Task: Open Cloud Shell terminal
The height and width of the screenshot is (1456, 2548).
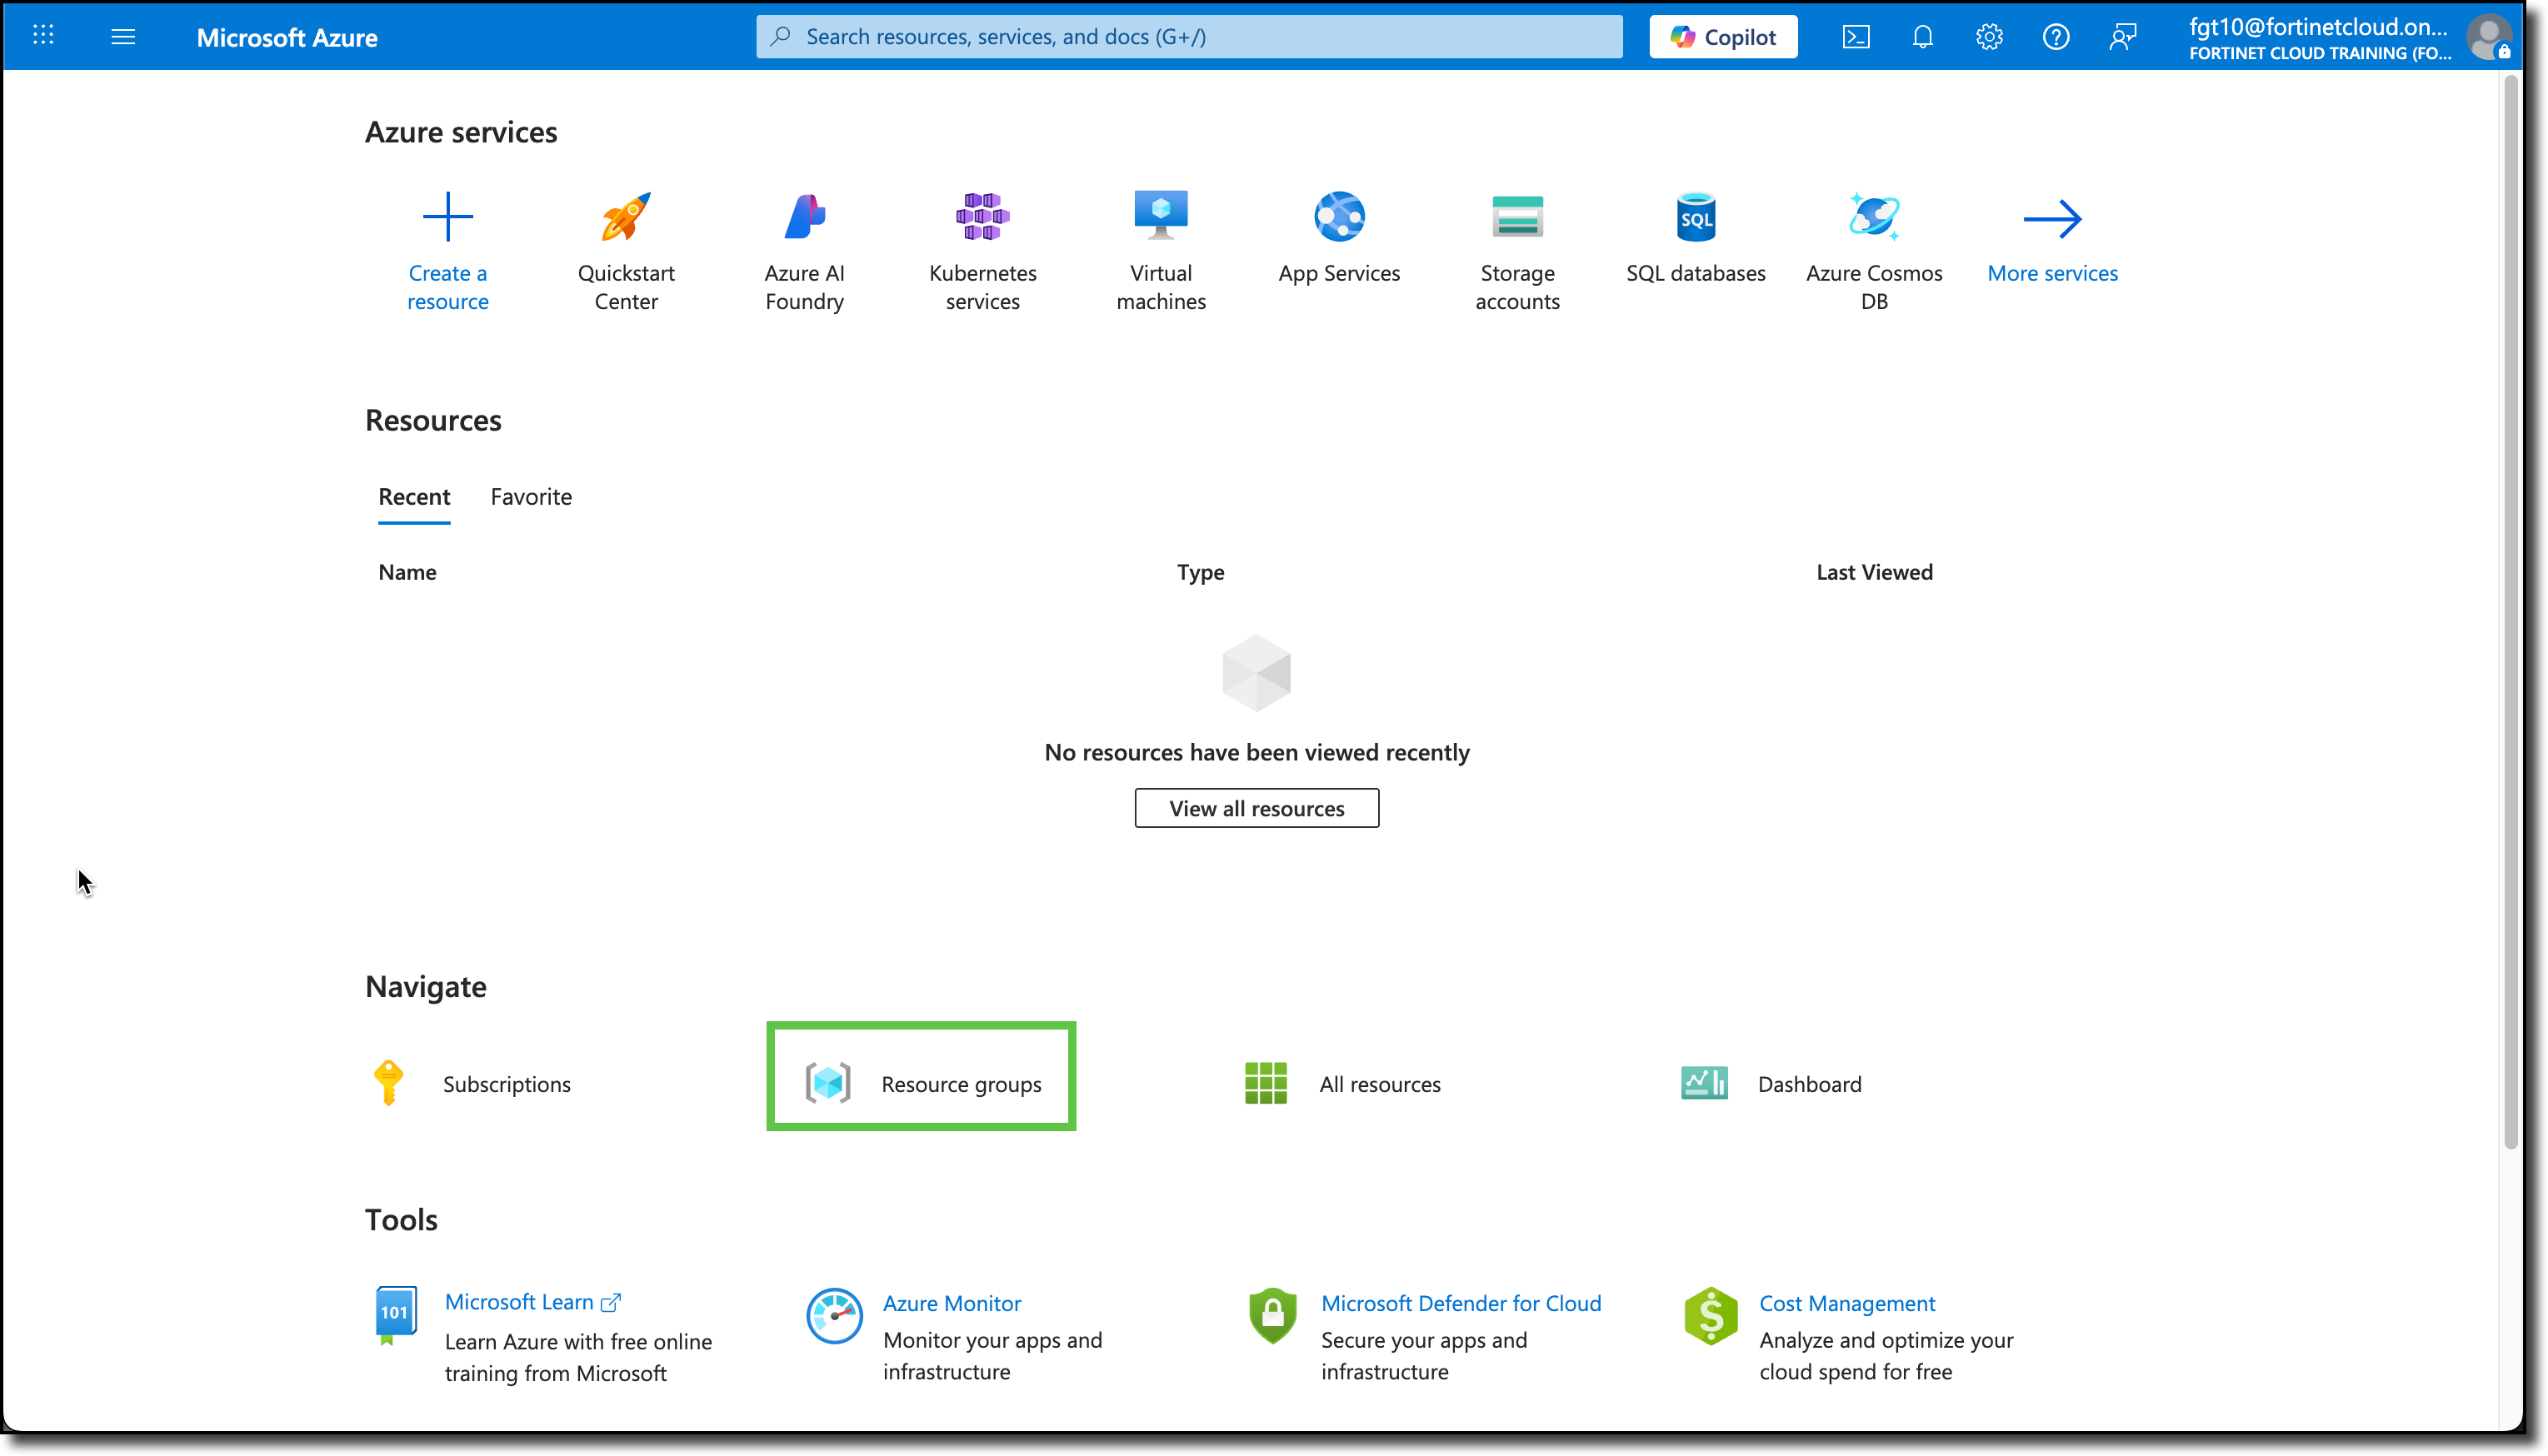Action: [1857, 36]
